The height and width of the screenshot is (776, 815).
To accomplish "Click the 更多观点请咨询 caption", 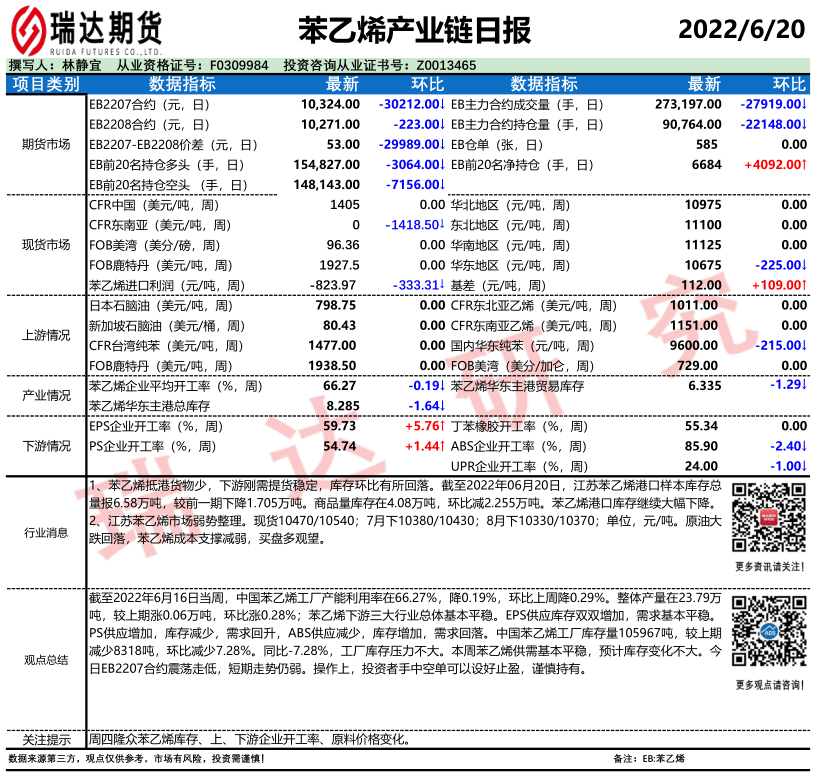I will (766, 684).
